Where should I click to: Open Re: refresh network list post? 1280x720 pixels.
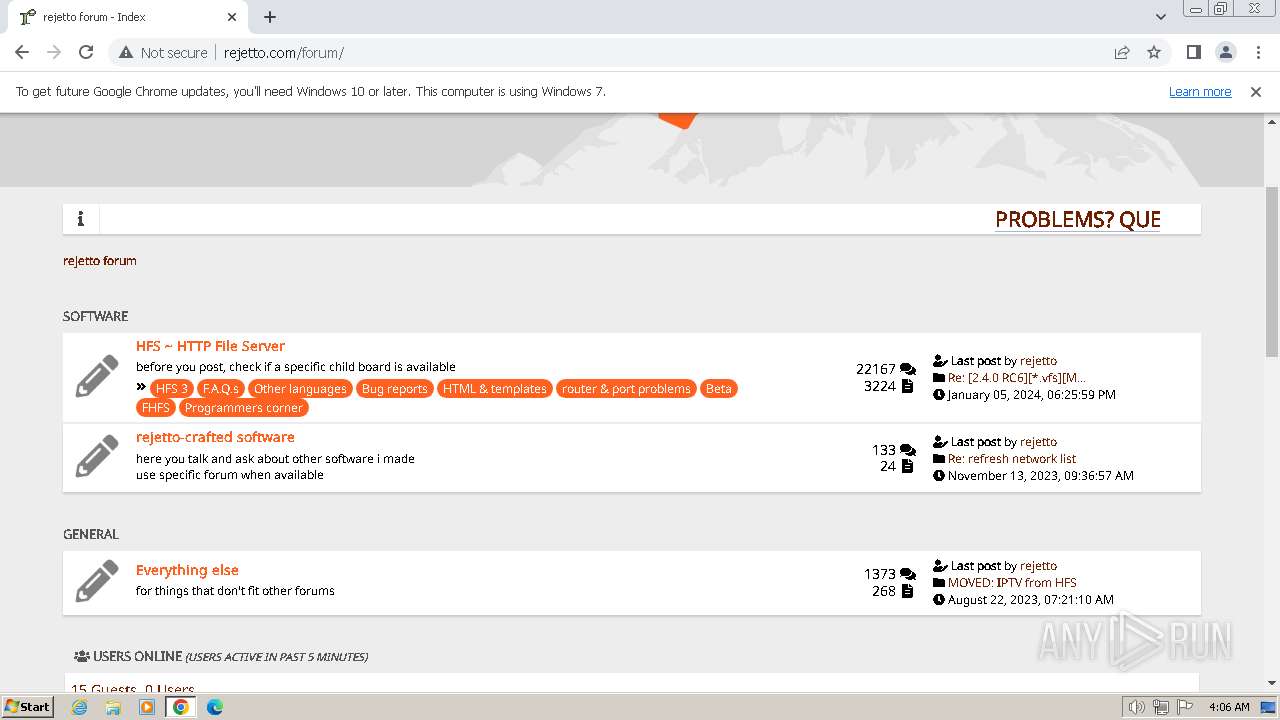(x=1012, y=458)
